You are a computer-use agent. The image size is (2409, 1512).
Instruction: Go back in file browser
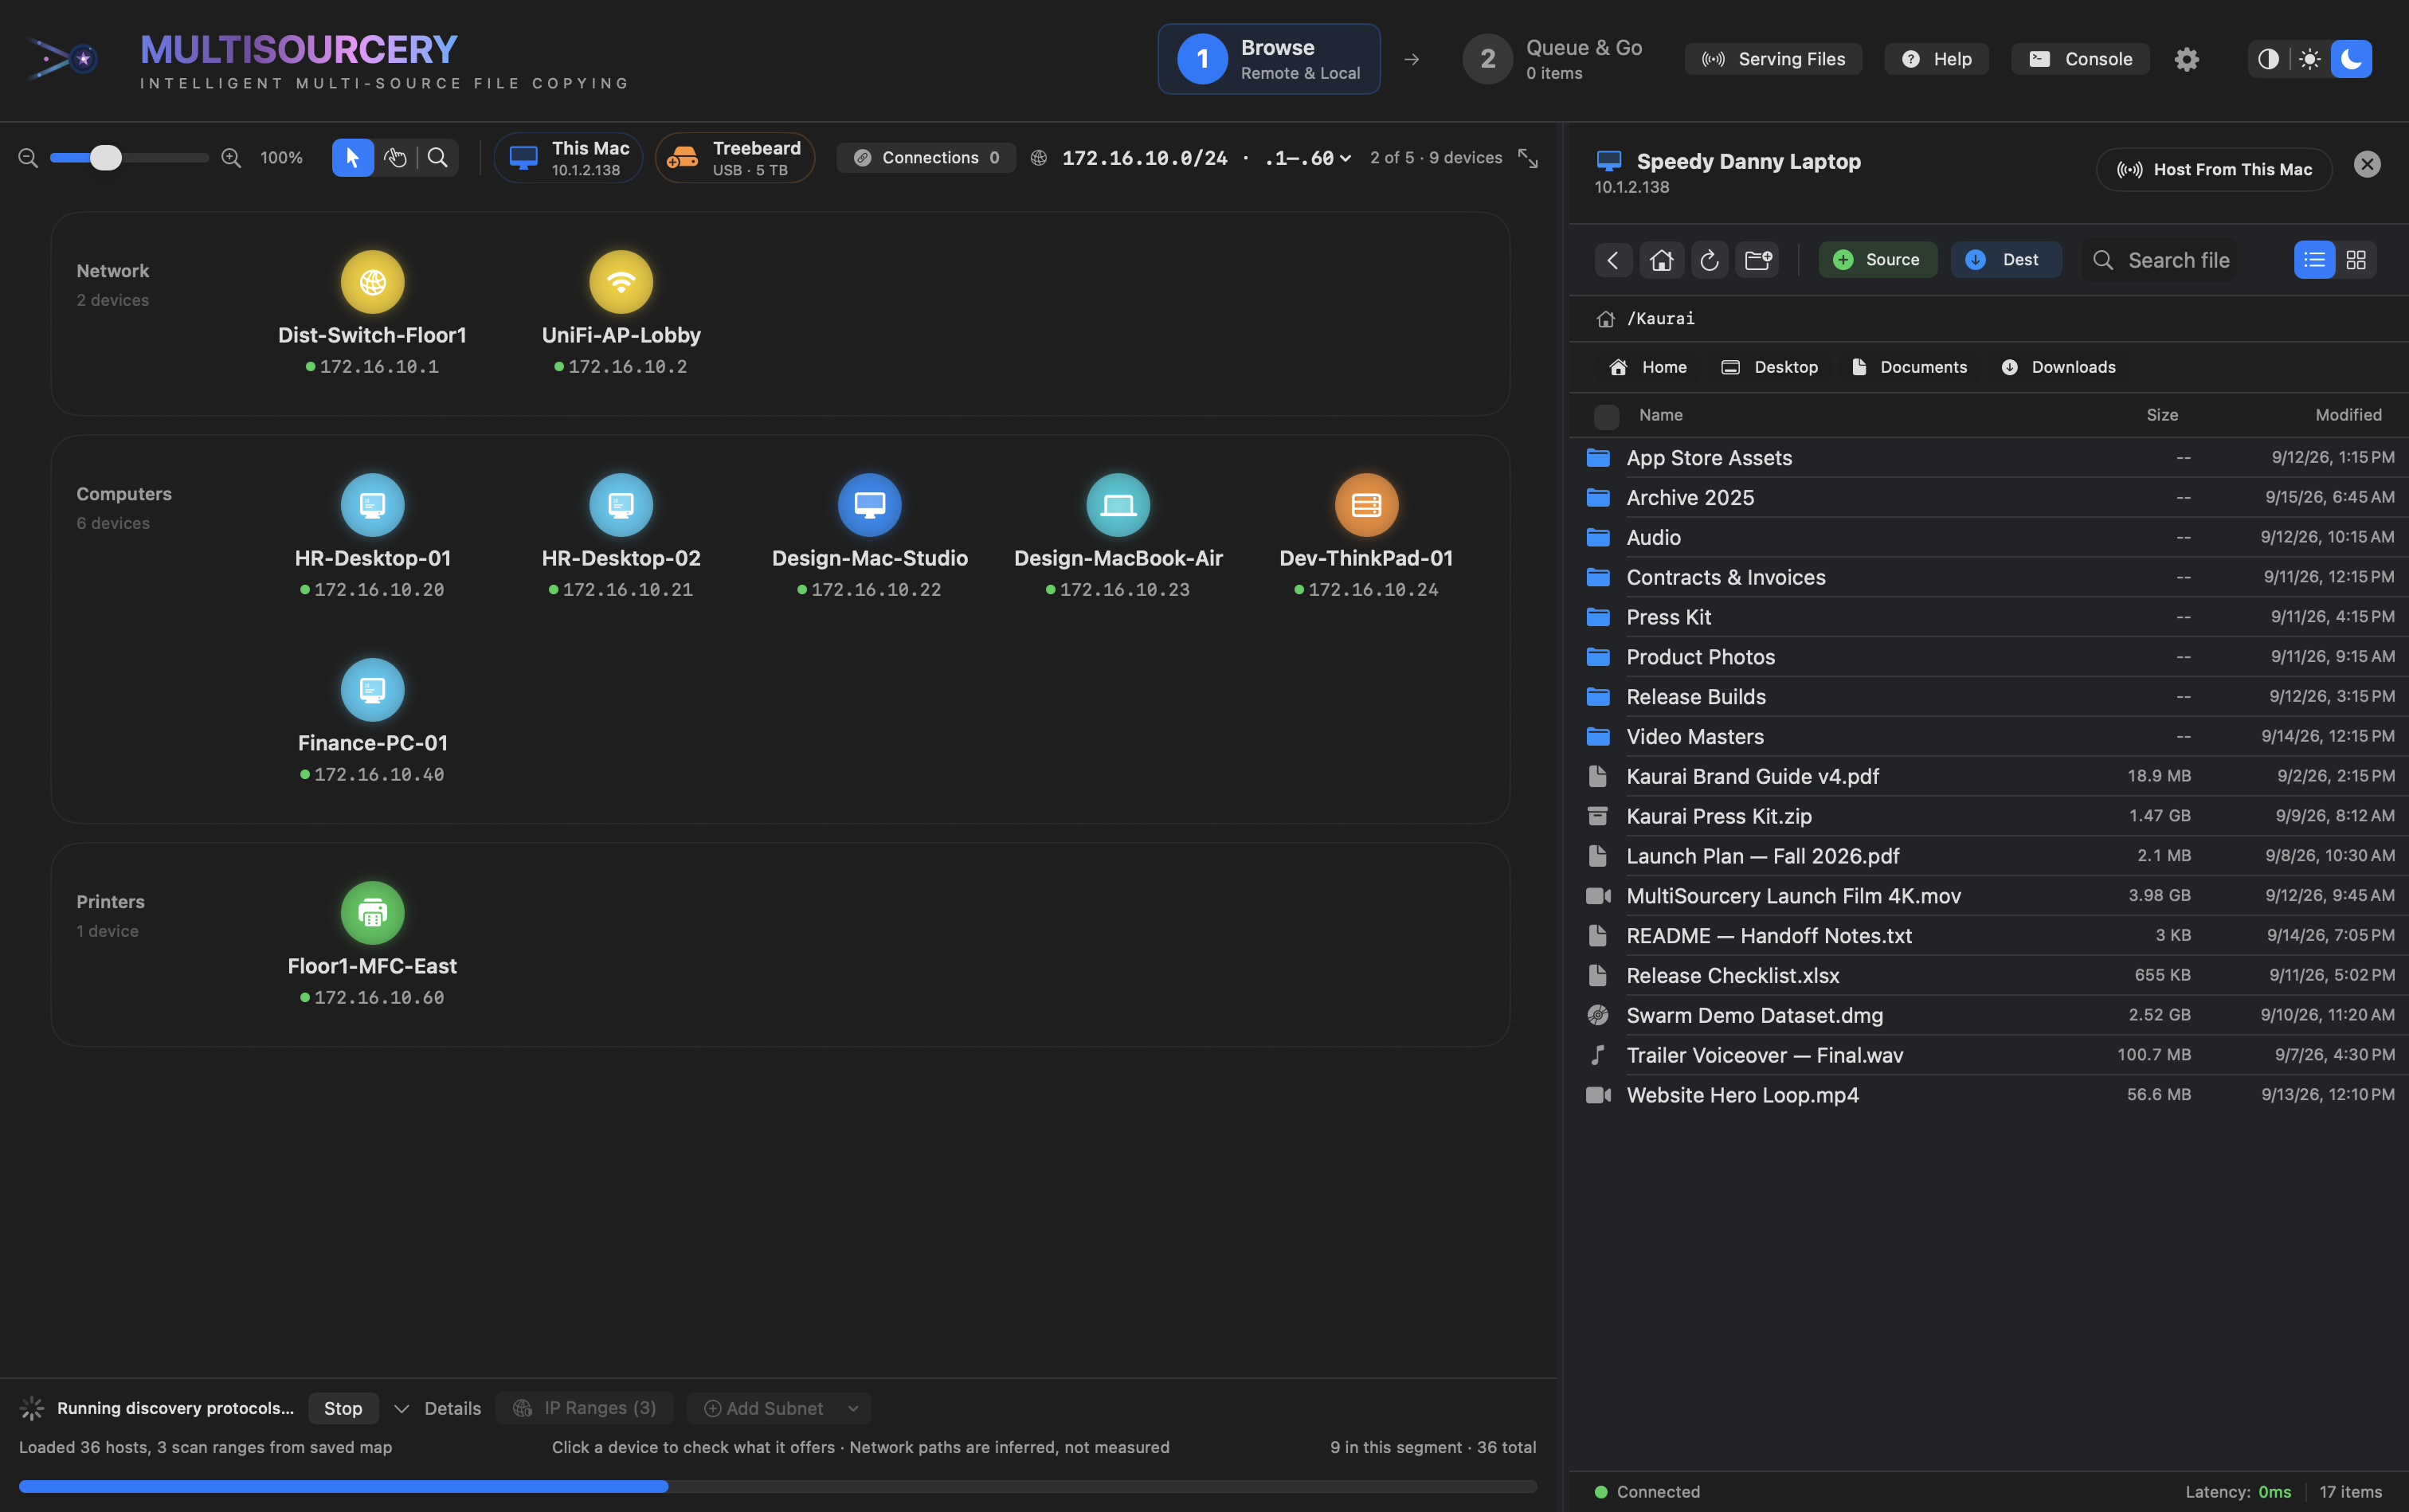pos(1613,260)
